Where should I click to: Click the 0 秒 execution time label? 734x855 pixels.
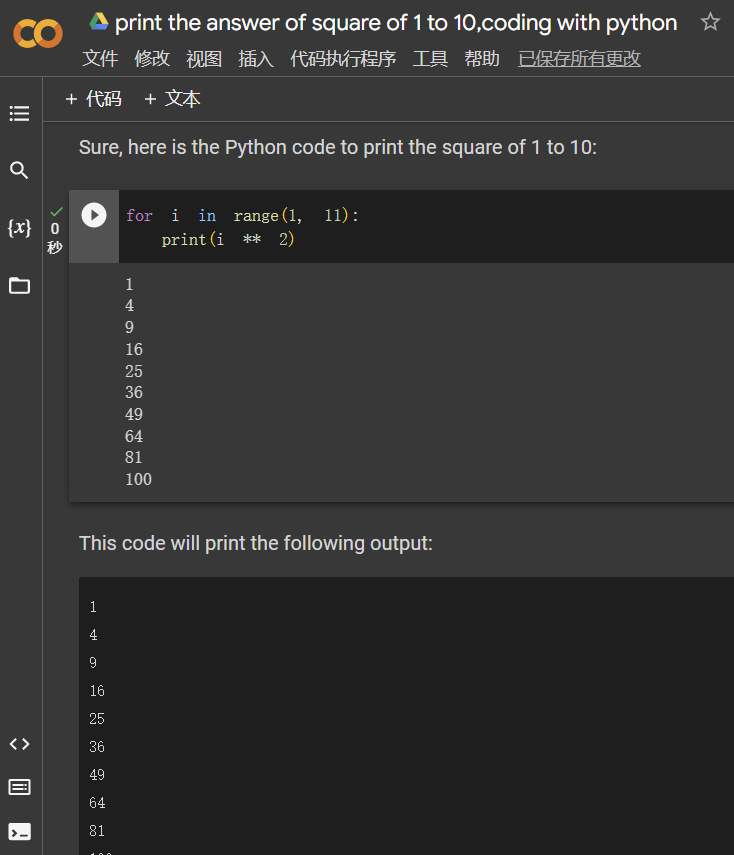(55, 238)
